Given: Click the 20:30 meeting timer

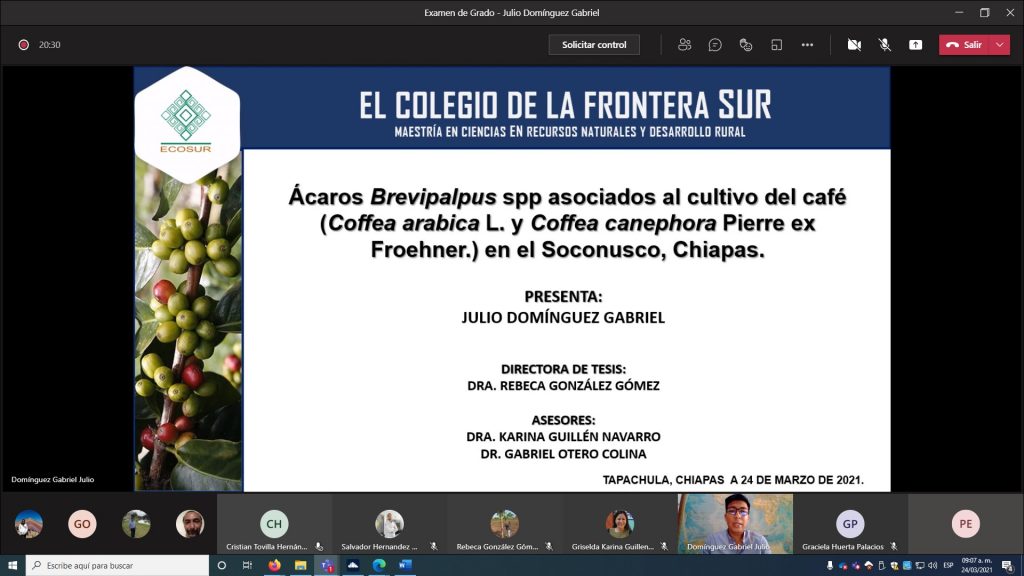Looking at the screenshot, I should (50, 44).
